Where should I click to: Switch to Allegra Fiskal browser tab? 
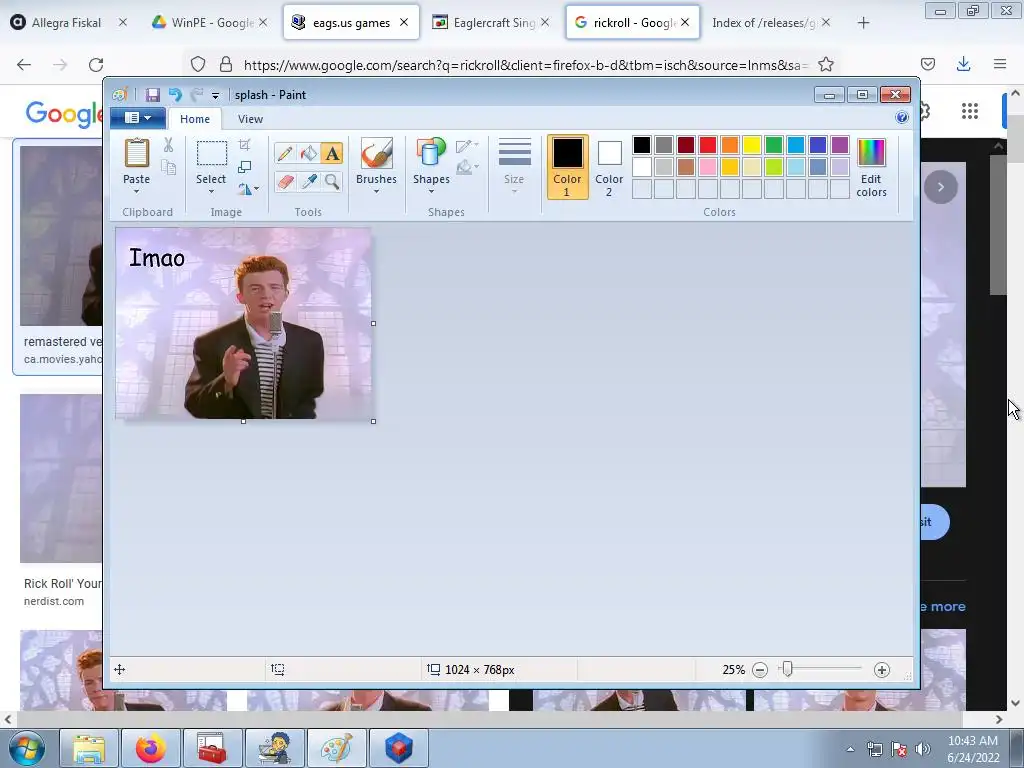point(67,23)
